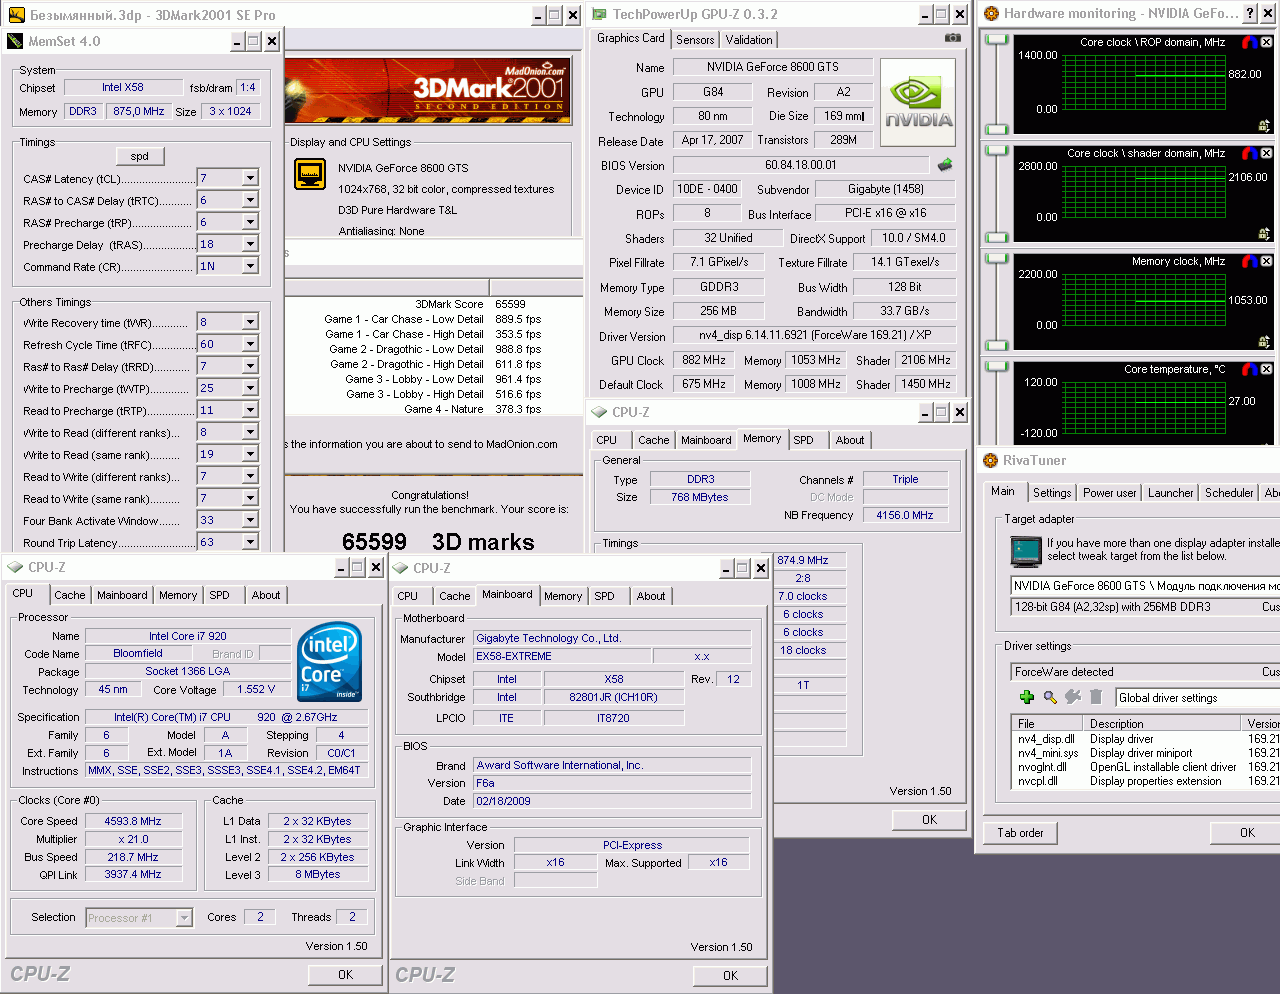The height and width of the screenshot is (994, 1280).
Task: Click upper slider handle of Memory clock graph
Action: click(996, 260)
